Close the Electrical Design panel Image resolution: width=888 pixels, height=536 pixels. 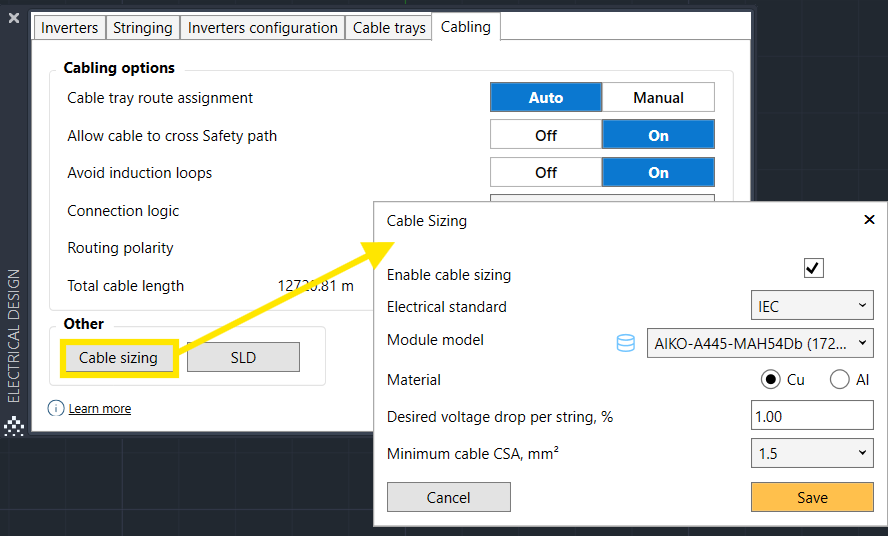tap(14, 18)
